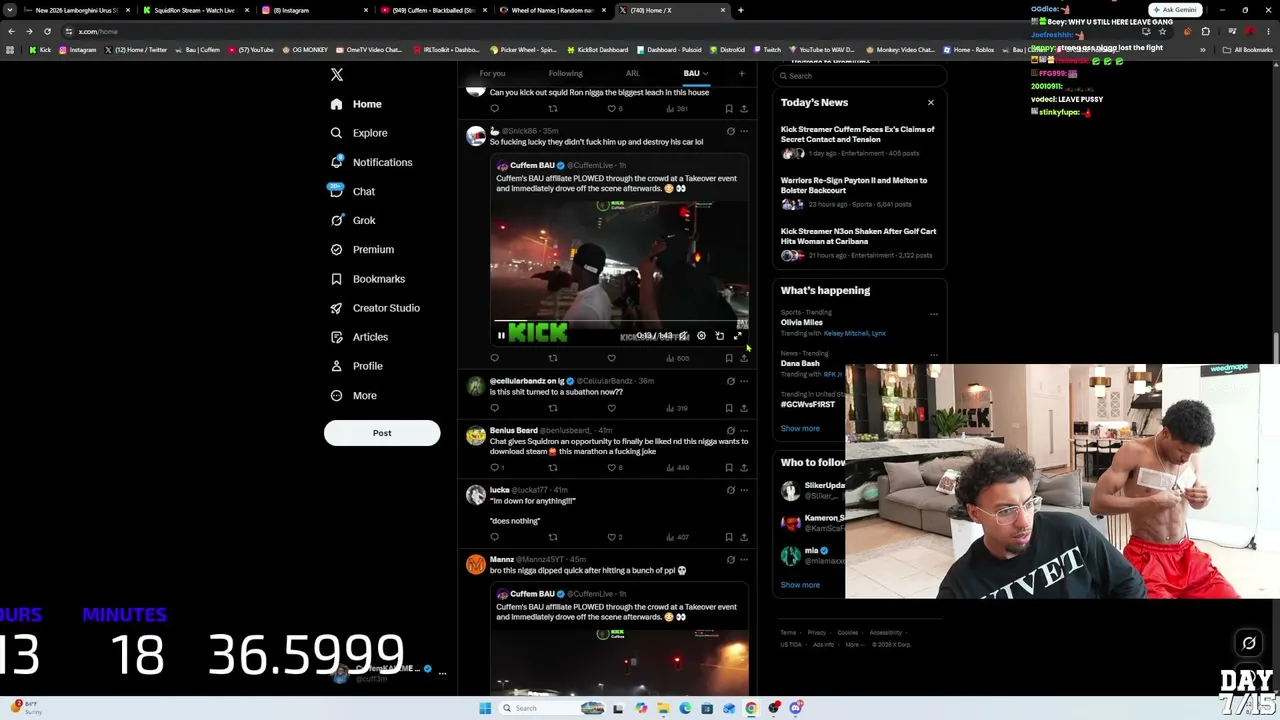The width and height of the screenshot is (1280, 720).
Task: Open the Profile page from the sidebar
Action: [x=357, y=366]
